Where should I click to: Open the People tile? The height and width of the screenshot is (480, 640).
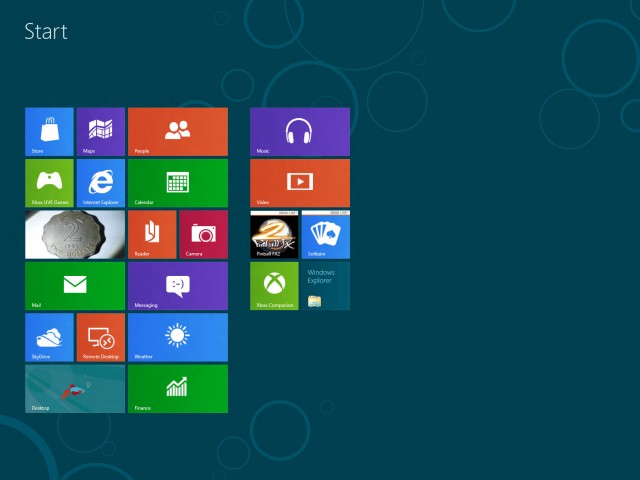tap(178, 132)
